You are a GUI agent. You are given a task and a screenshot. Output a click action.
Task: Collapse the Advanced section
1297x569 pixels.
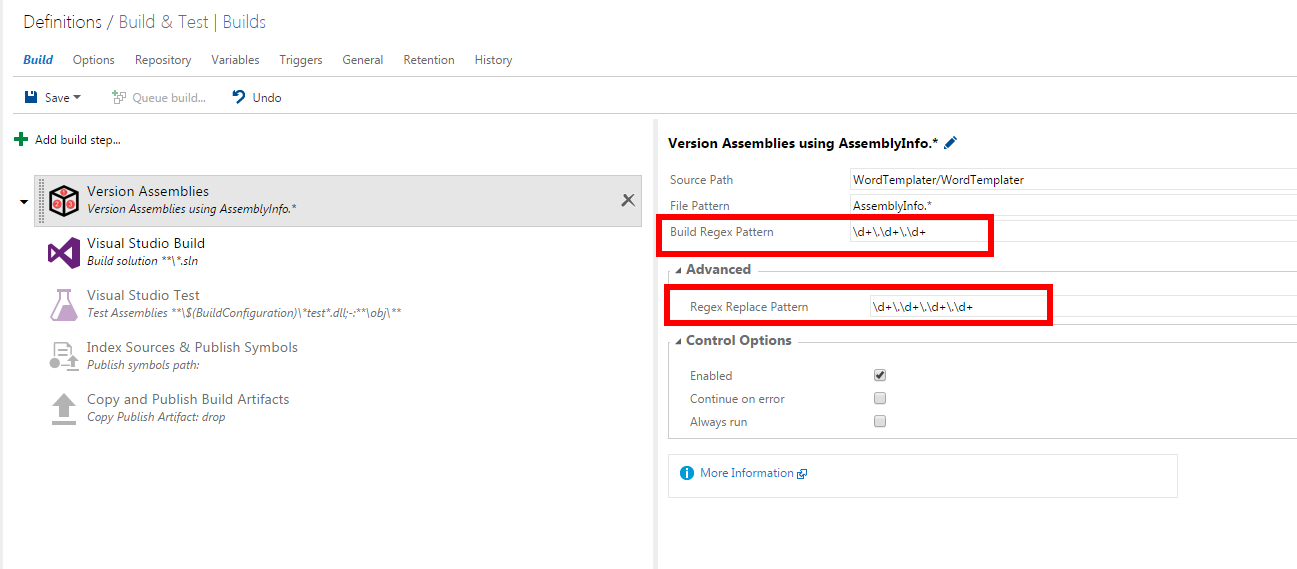tap(679, 270)
